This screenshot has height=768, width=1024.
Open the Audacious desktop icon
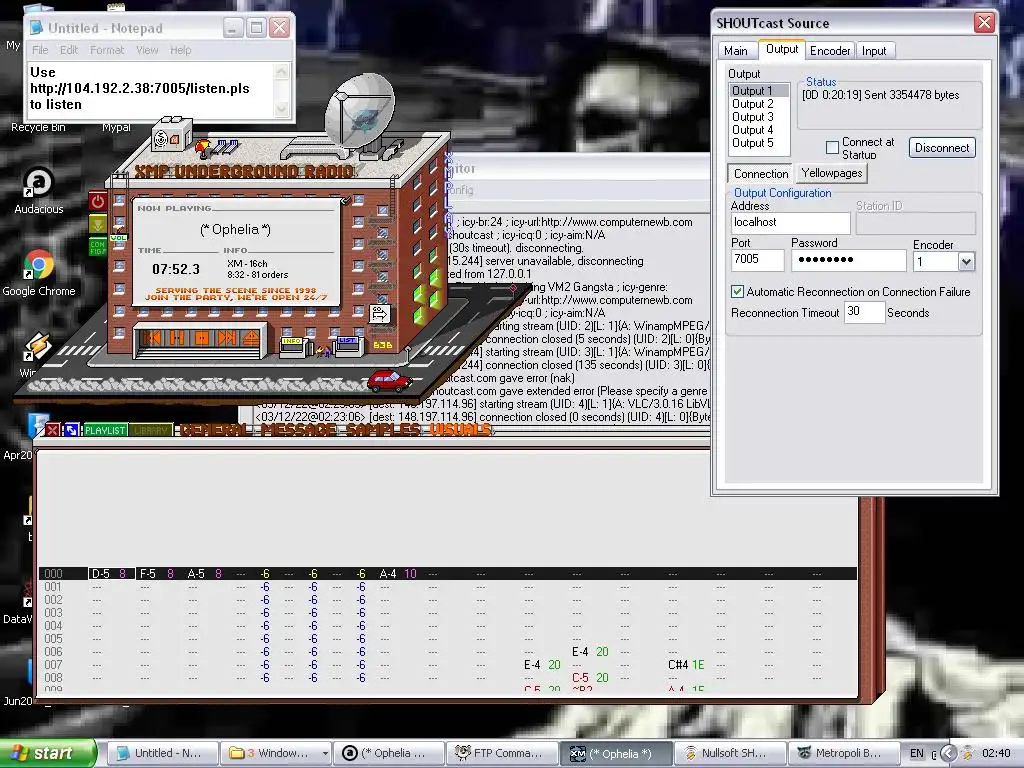39,190
